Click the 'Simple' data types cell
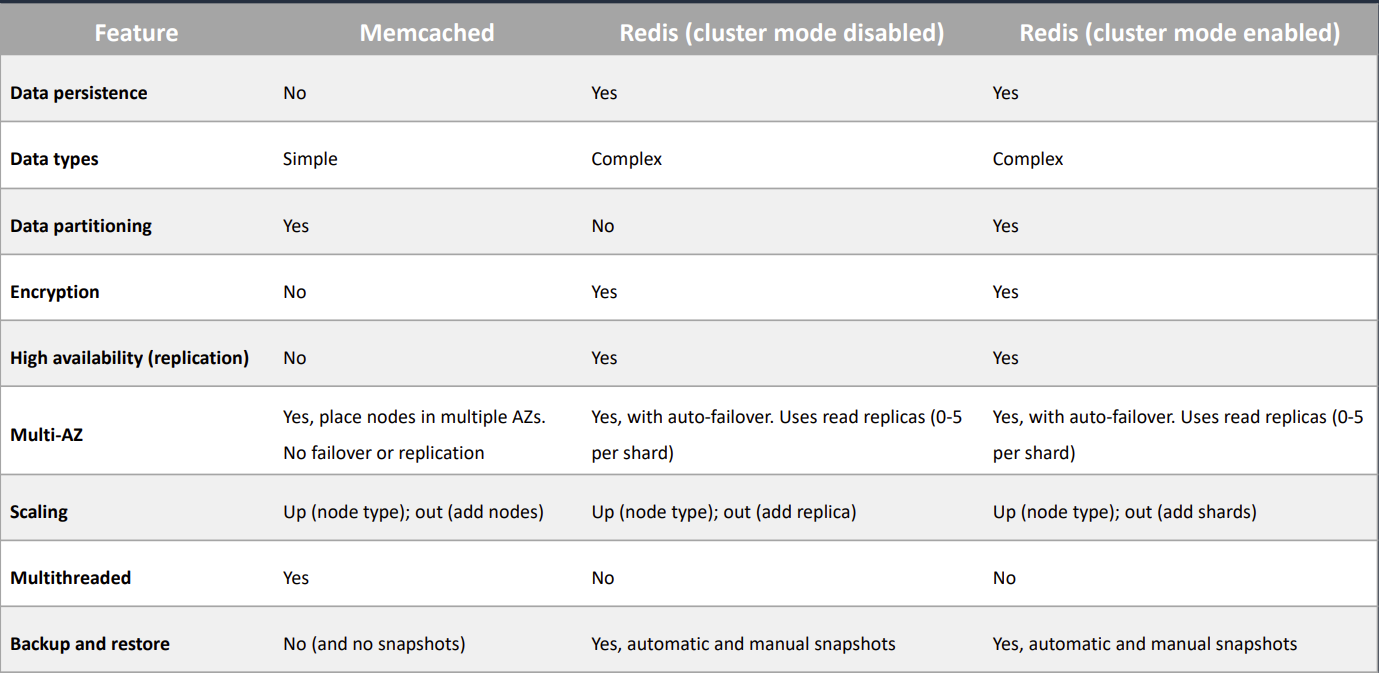This screenshot has width=1379, height=673. [310, 159]
